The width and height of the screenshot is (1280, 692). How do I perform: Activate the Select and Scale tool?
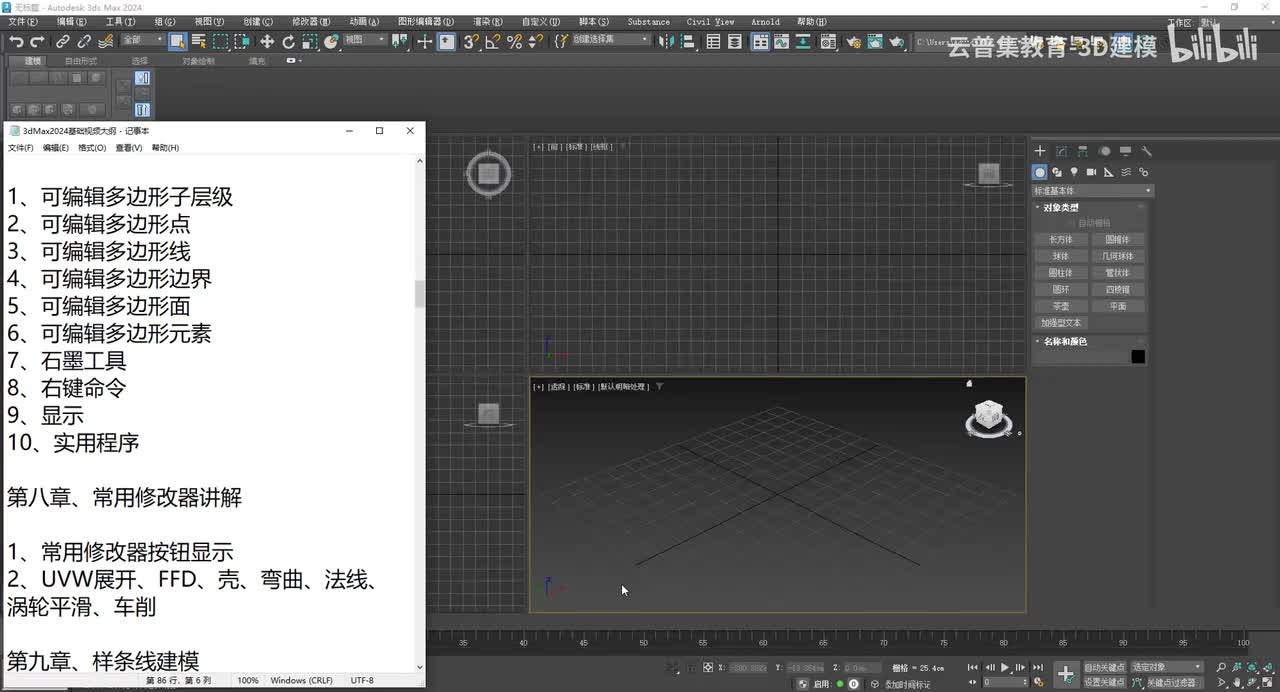pyautogui.click(x=310, y=41)
